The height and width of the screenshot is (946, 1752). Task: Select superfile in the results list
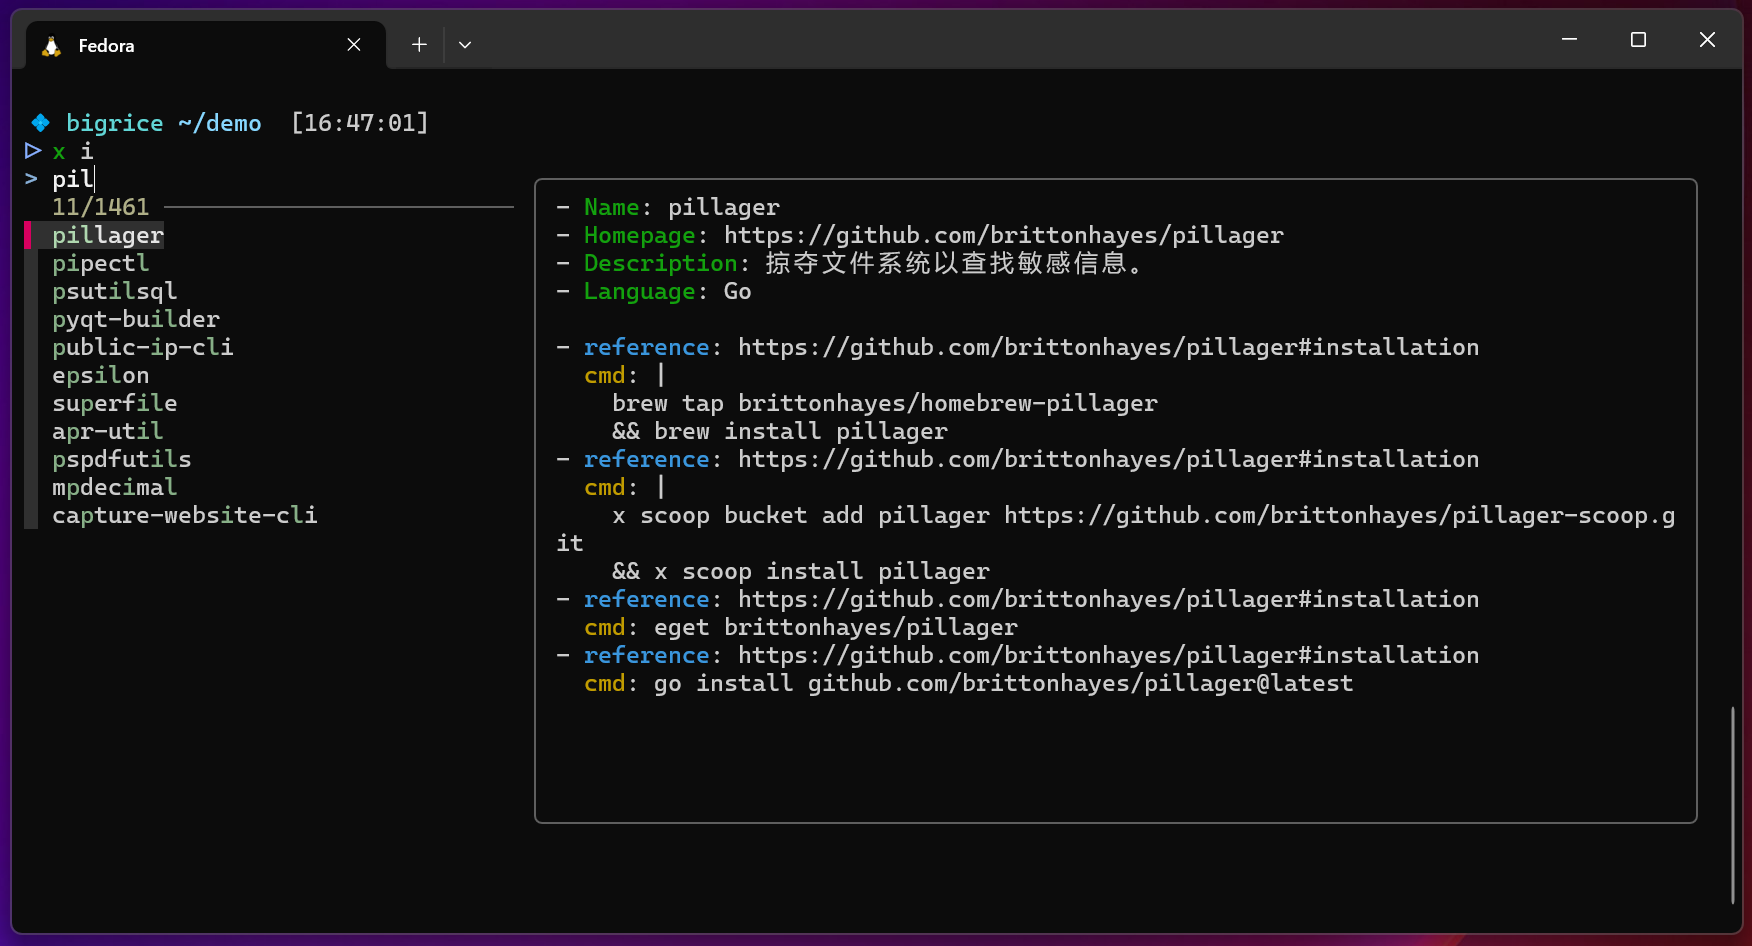(x=115, y=404)
